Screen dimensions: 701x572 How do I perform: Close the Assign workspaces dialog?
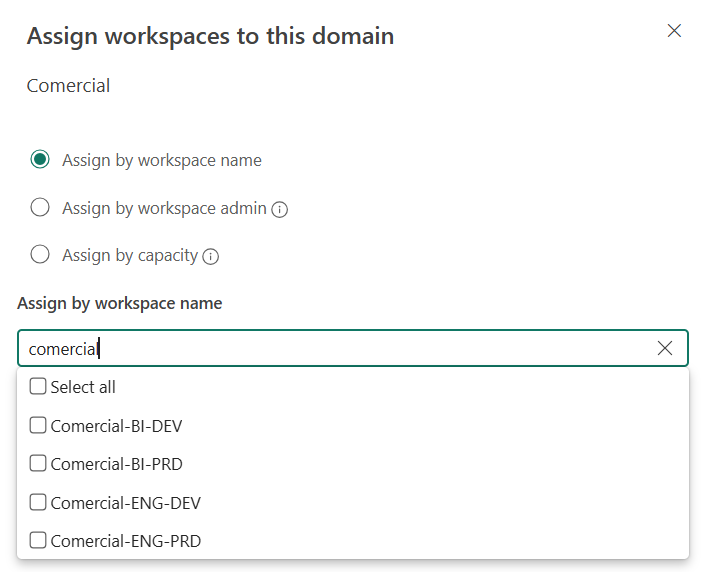[674, 31]
